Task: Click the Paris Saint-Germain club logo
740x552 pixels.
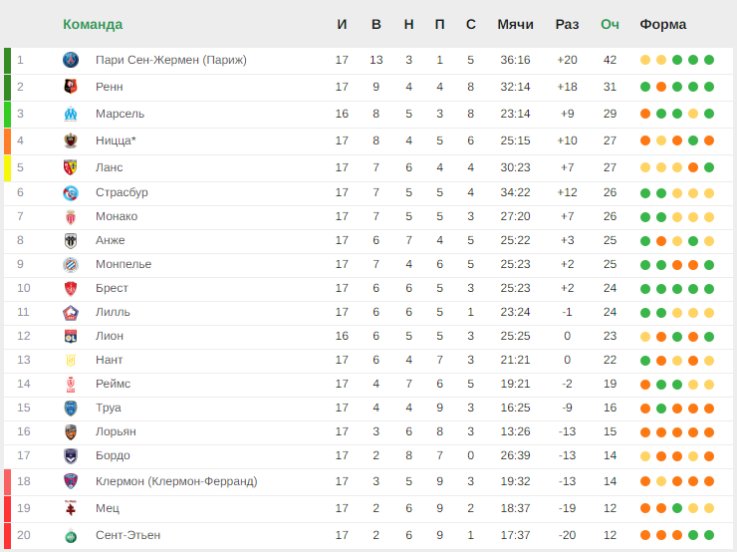Action: [x=71, y=60]
